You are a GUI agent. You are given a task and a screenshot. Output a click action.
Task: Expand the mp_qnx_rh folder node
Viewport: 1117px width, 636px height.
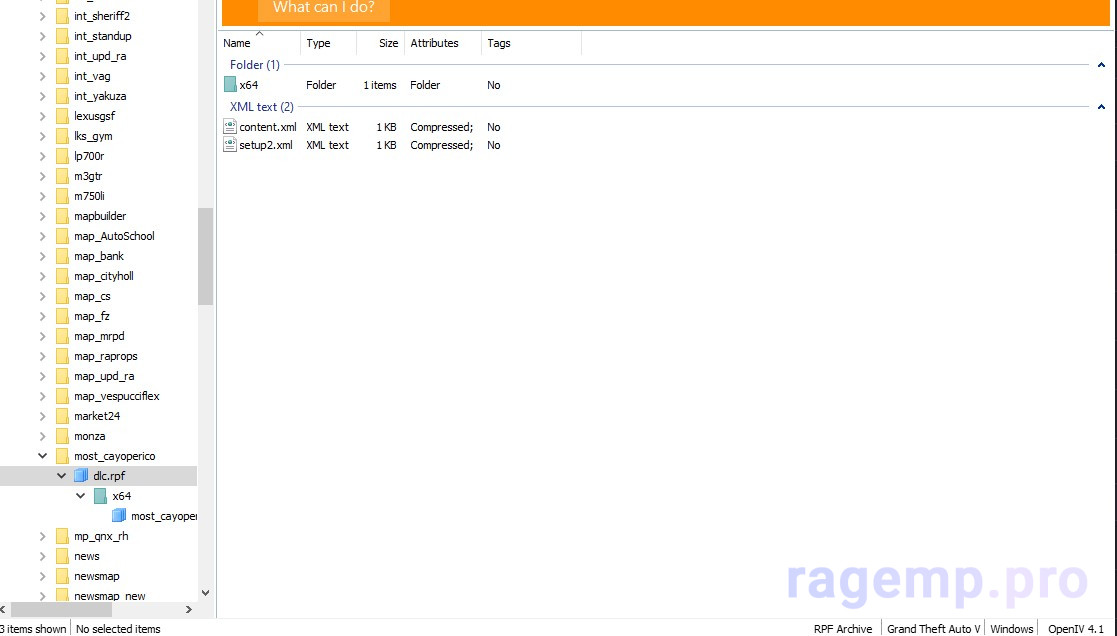point(43,536)
